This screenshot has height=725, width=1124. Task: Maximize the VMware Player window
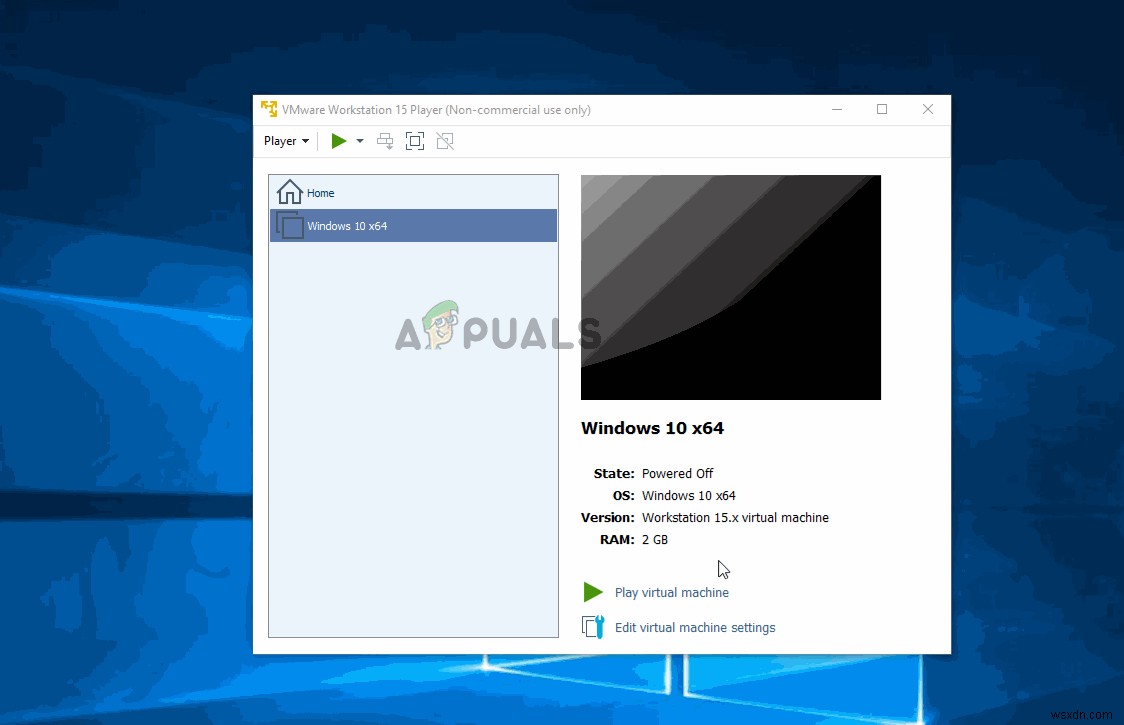point(882,109)
